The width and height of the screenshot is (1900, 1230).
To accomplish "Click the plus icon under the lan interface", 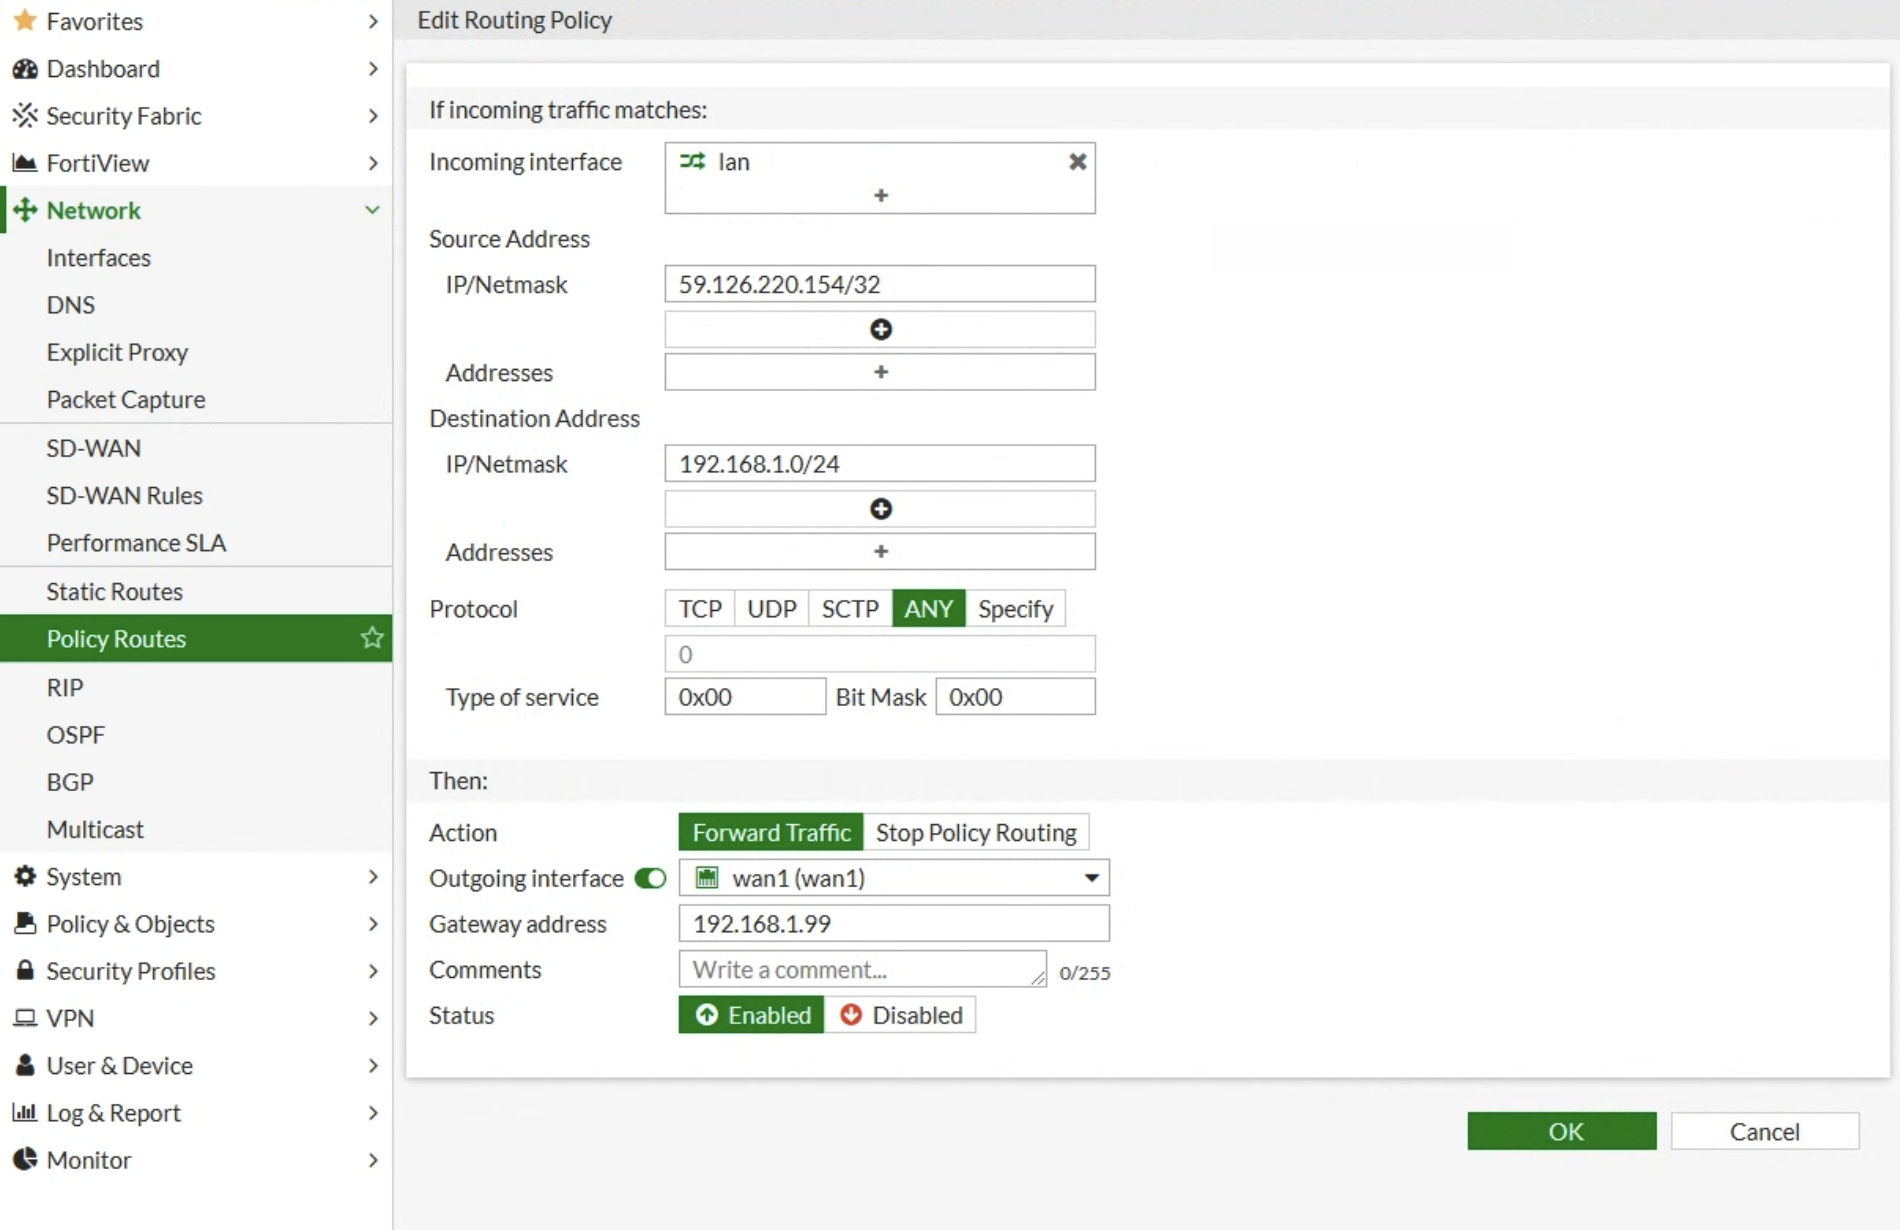I will (x=880, y=196).
